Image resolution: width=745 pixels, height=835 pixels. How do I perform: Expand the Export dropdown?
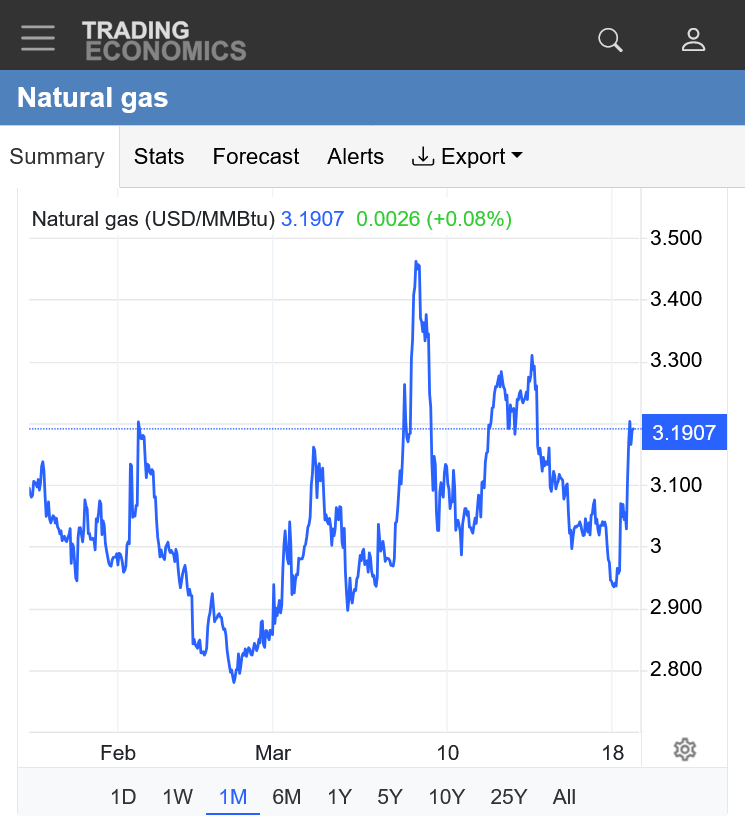[x=468, y=157]
